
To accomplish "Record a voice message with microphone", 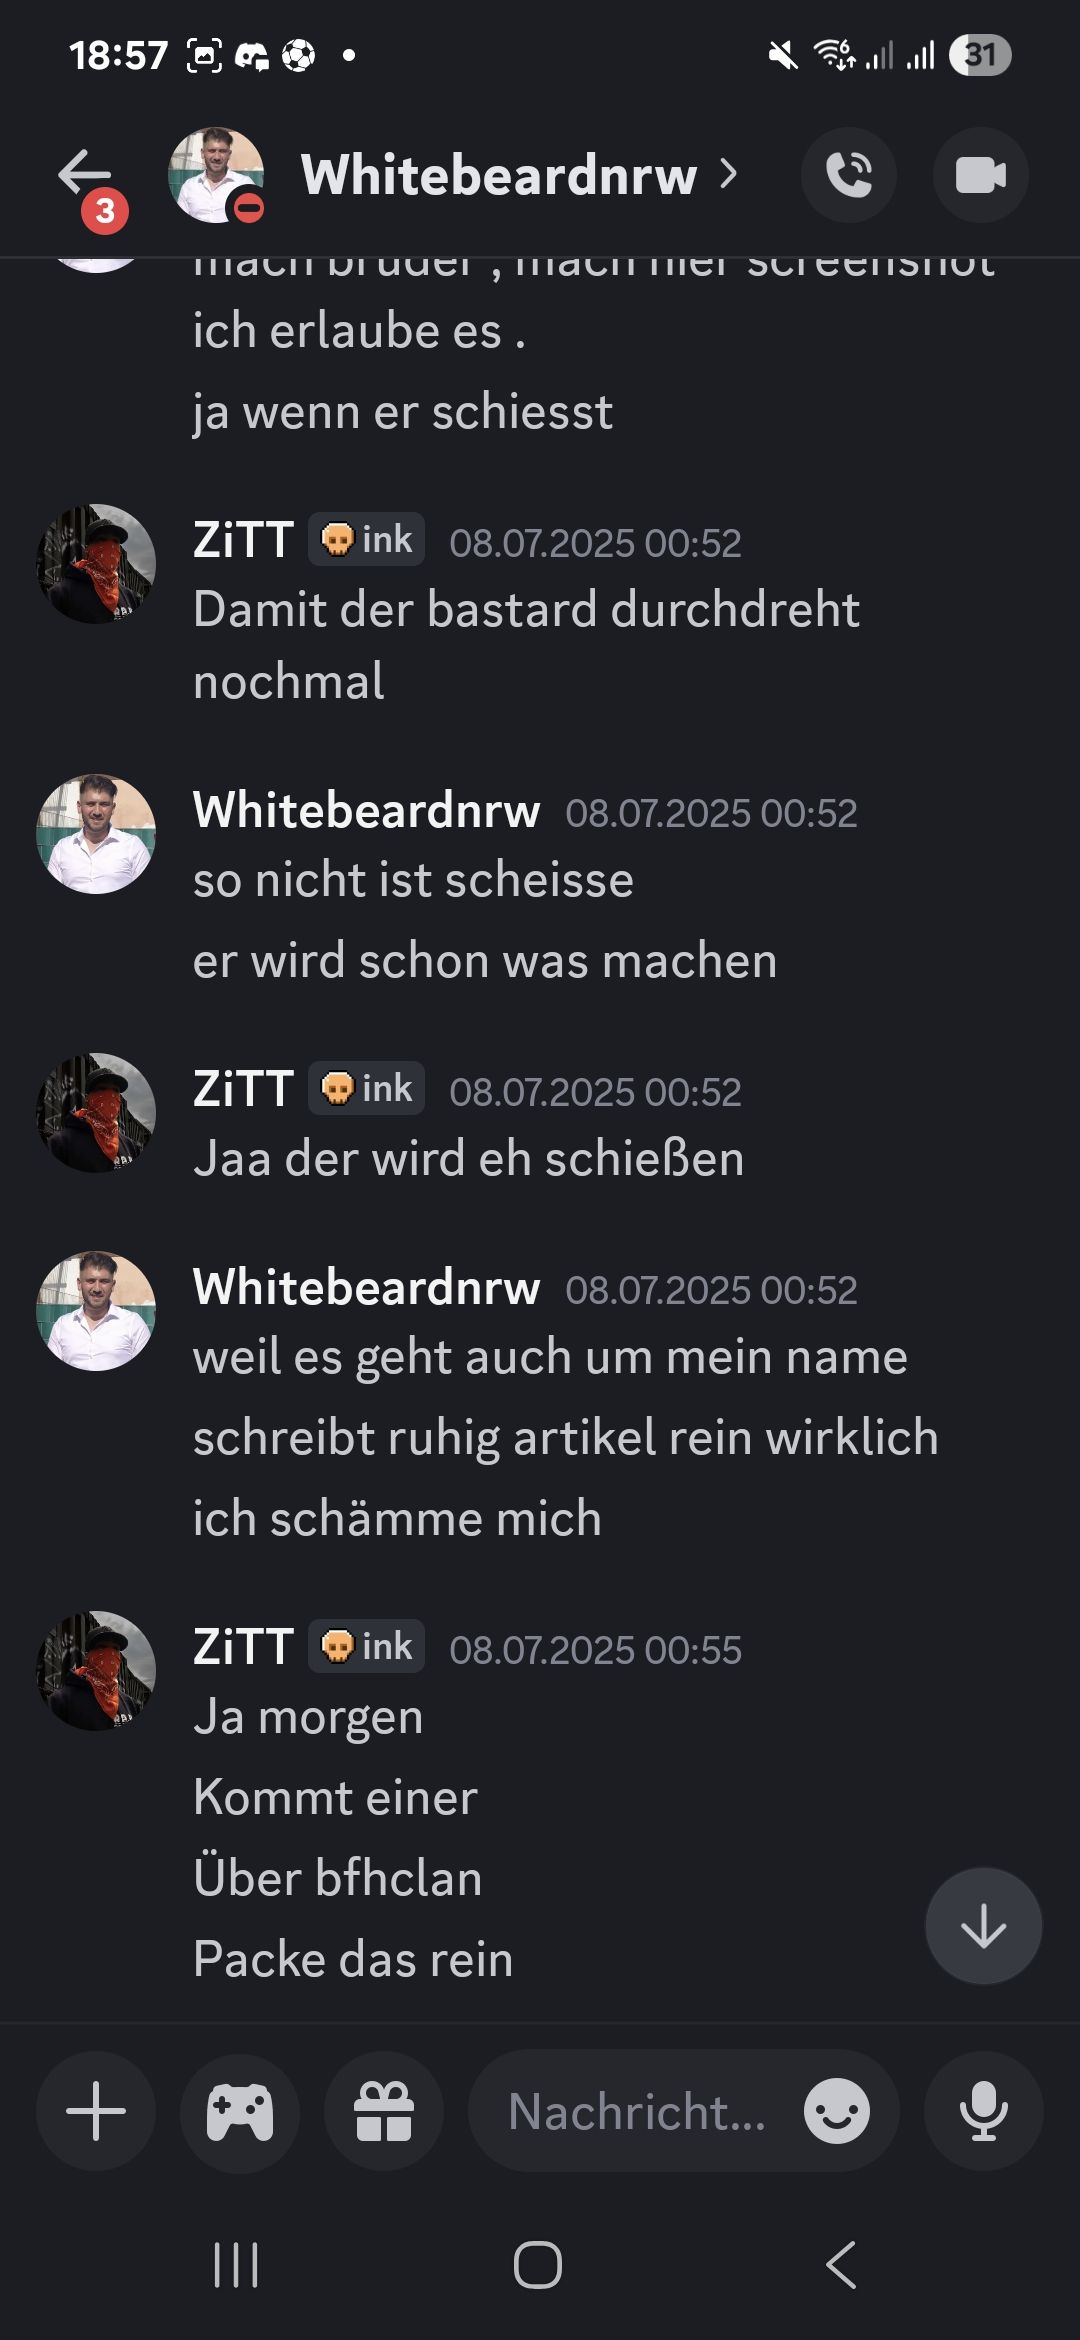I will 984,2111.
